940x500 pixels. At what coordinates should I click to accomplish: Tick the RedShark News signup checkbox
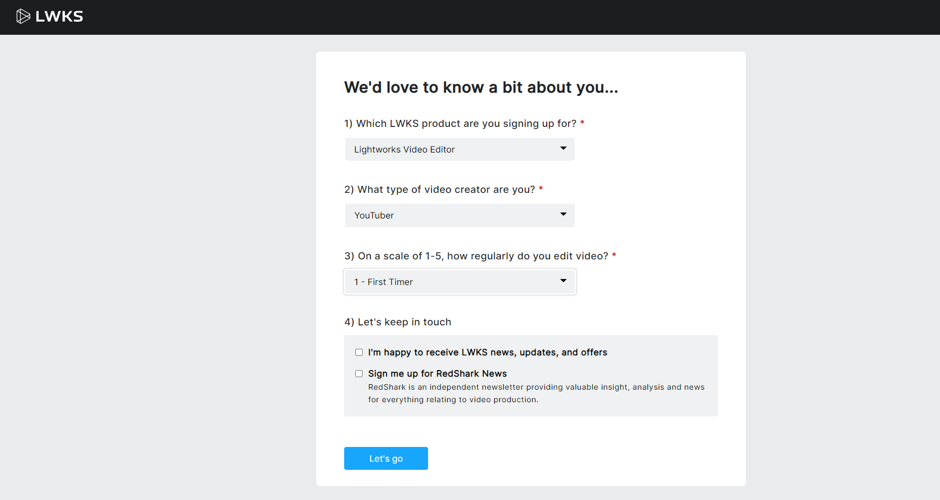pos(358,374)
